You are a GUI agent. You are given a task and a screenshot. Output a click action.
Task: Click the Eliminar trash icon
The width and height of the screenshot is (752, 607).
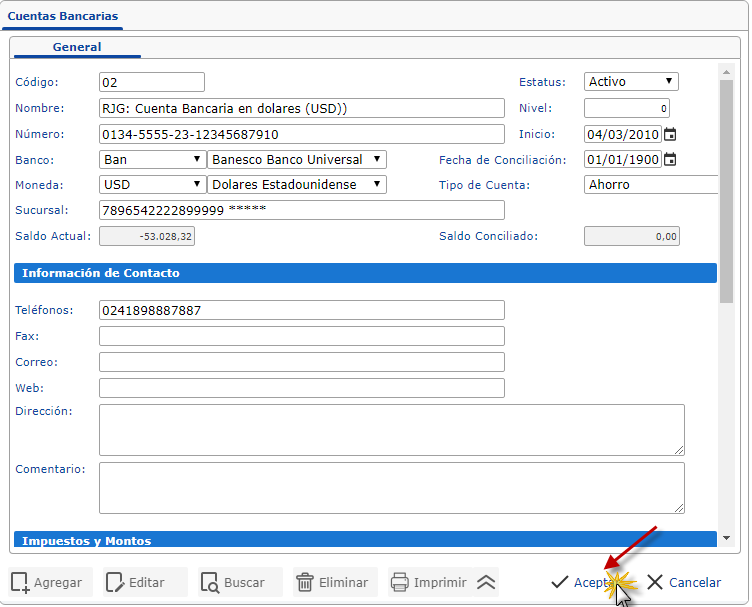tap(304, 582)
